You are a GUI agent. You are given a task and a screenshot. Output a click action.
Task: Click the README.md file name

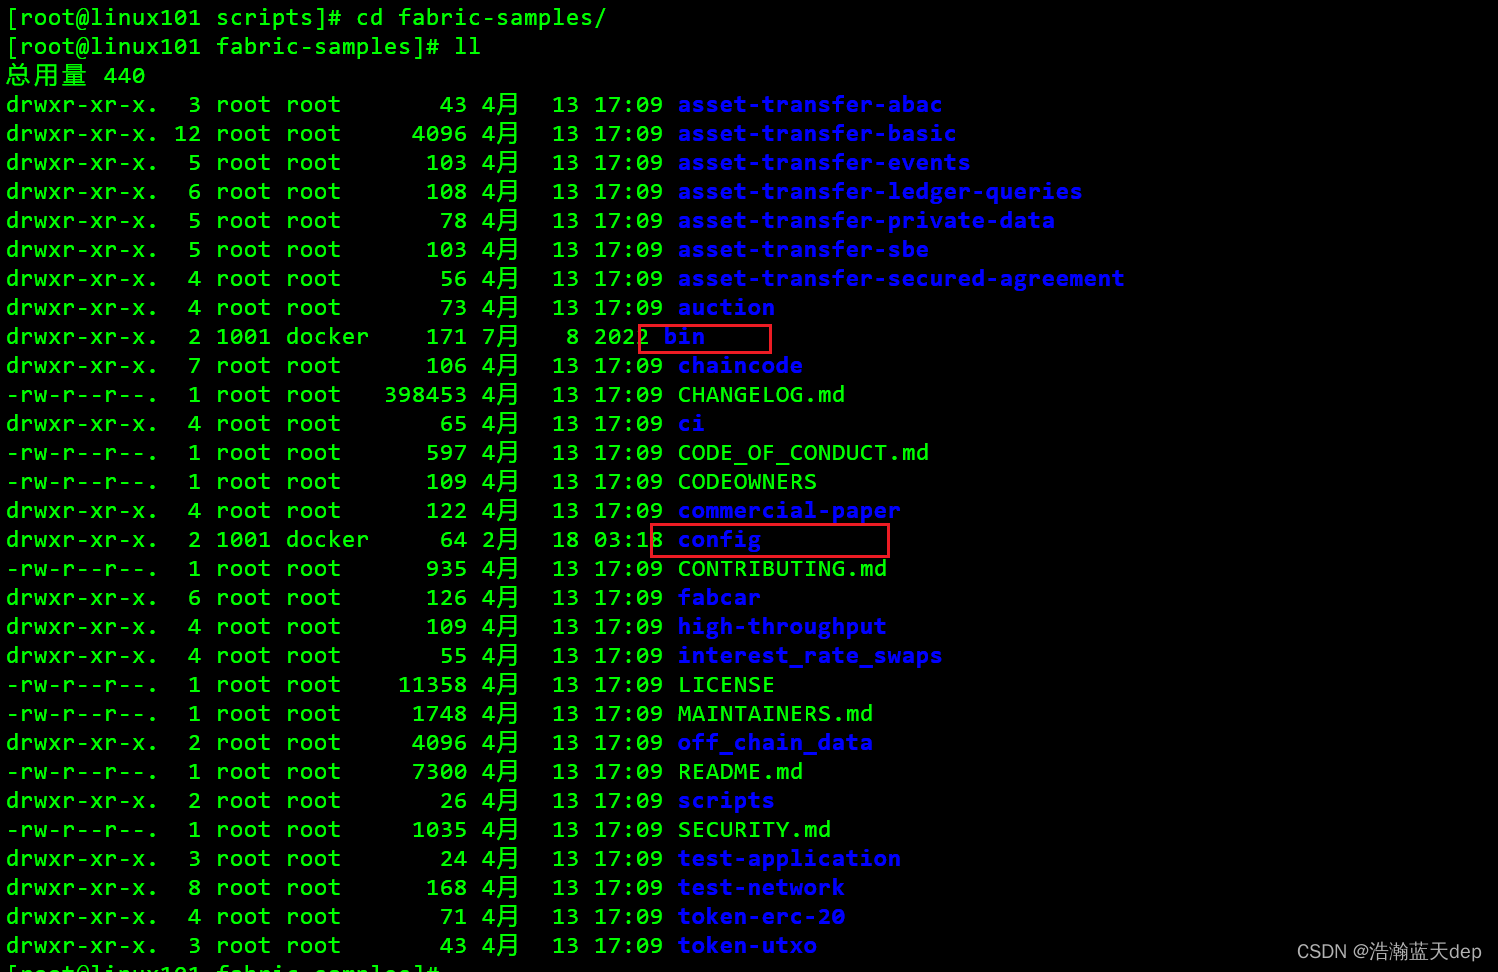coord(740,772)
